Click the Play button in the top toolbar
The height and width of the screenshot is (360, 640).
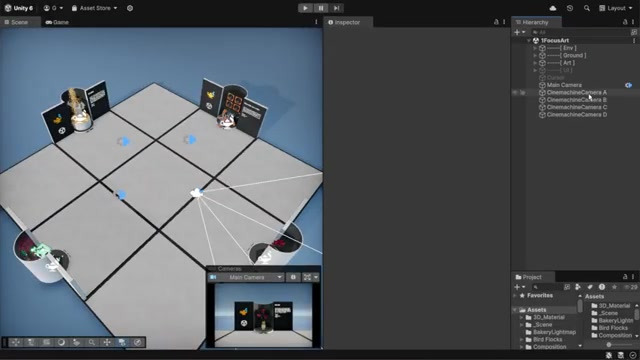click(305, 8)
